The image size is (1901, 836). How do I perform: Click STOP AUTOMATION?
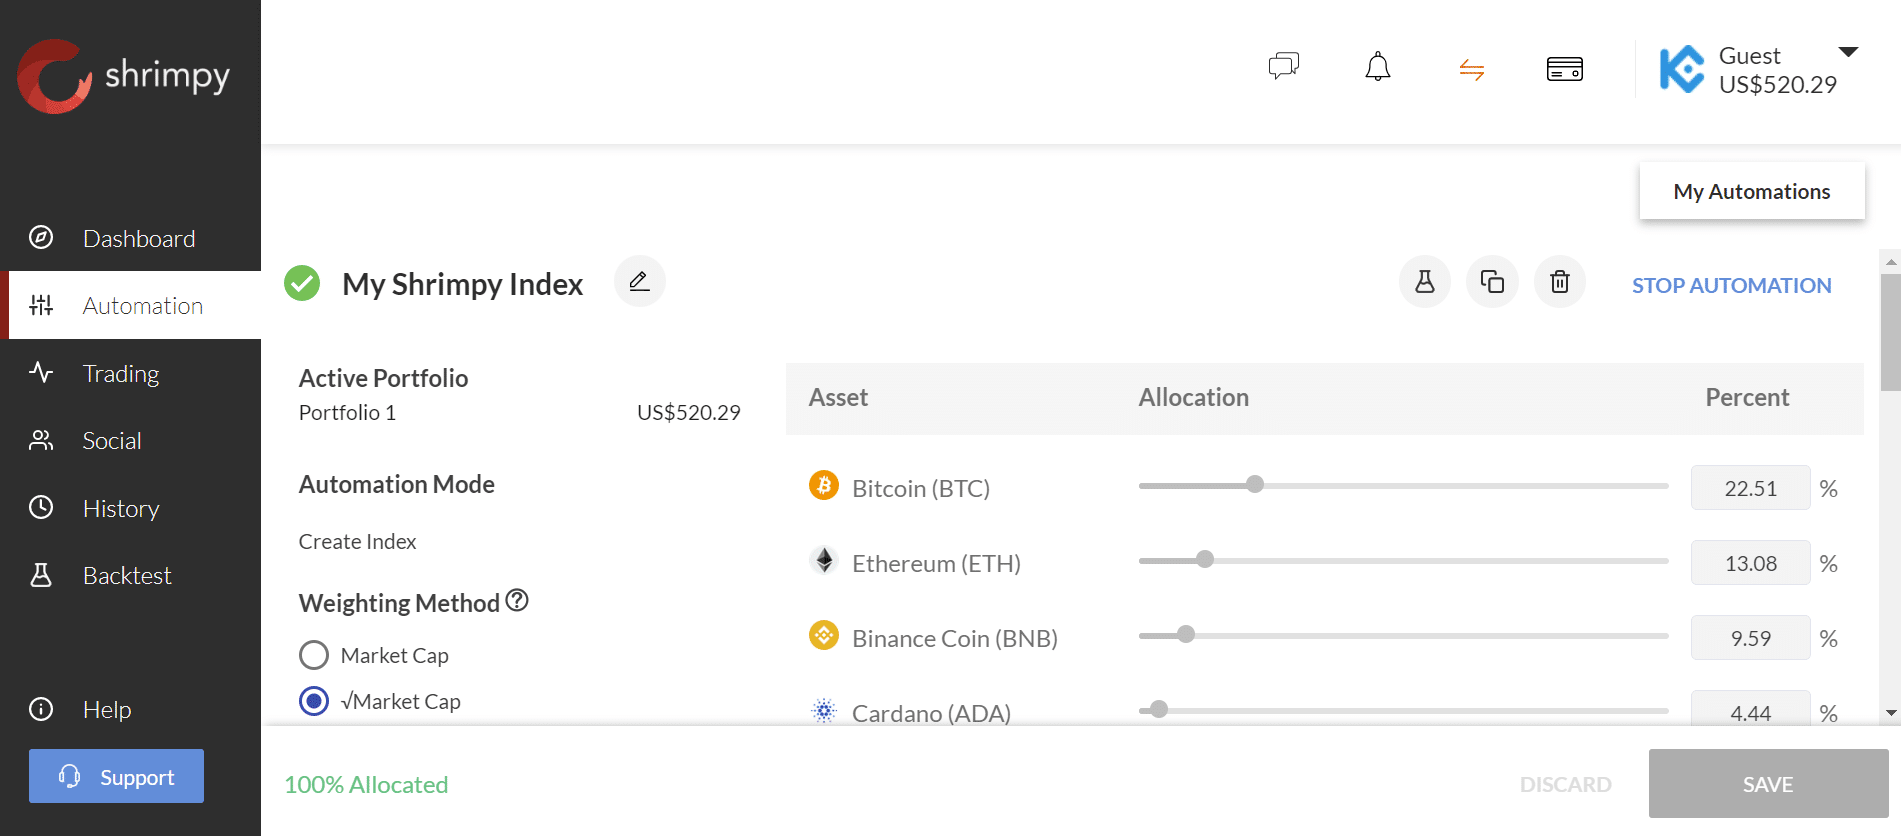pyautogui.click(x=1732, y=285)
